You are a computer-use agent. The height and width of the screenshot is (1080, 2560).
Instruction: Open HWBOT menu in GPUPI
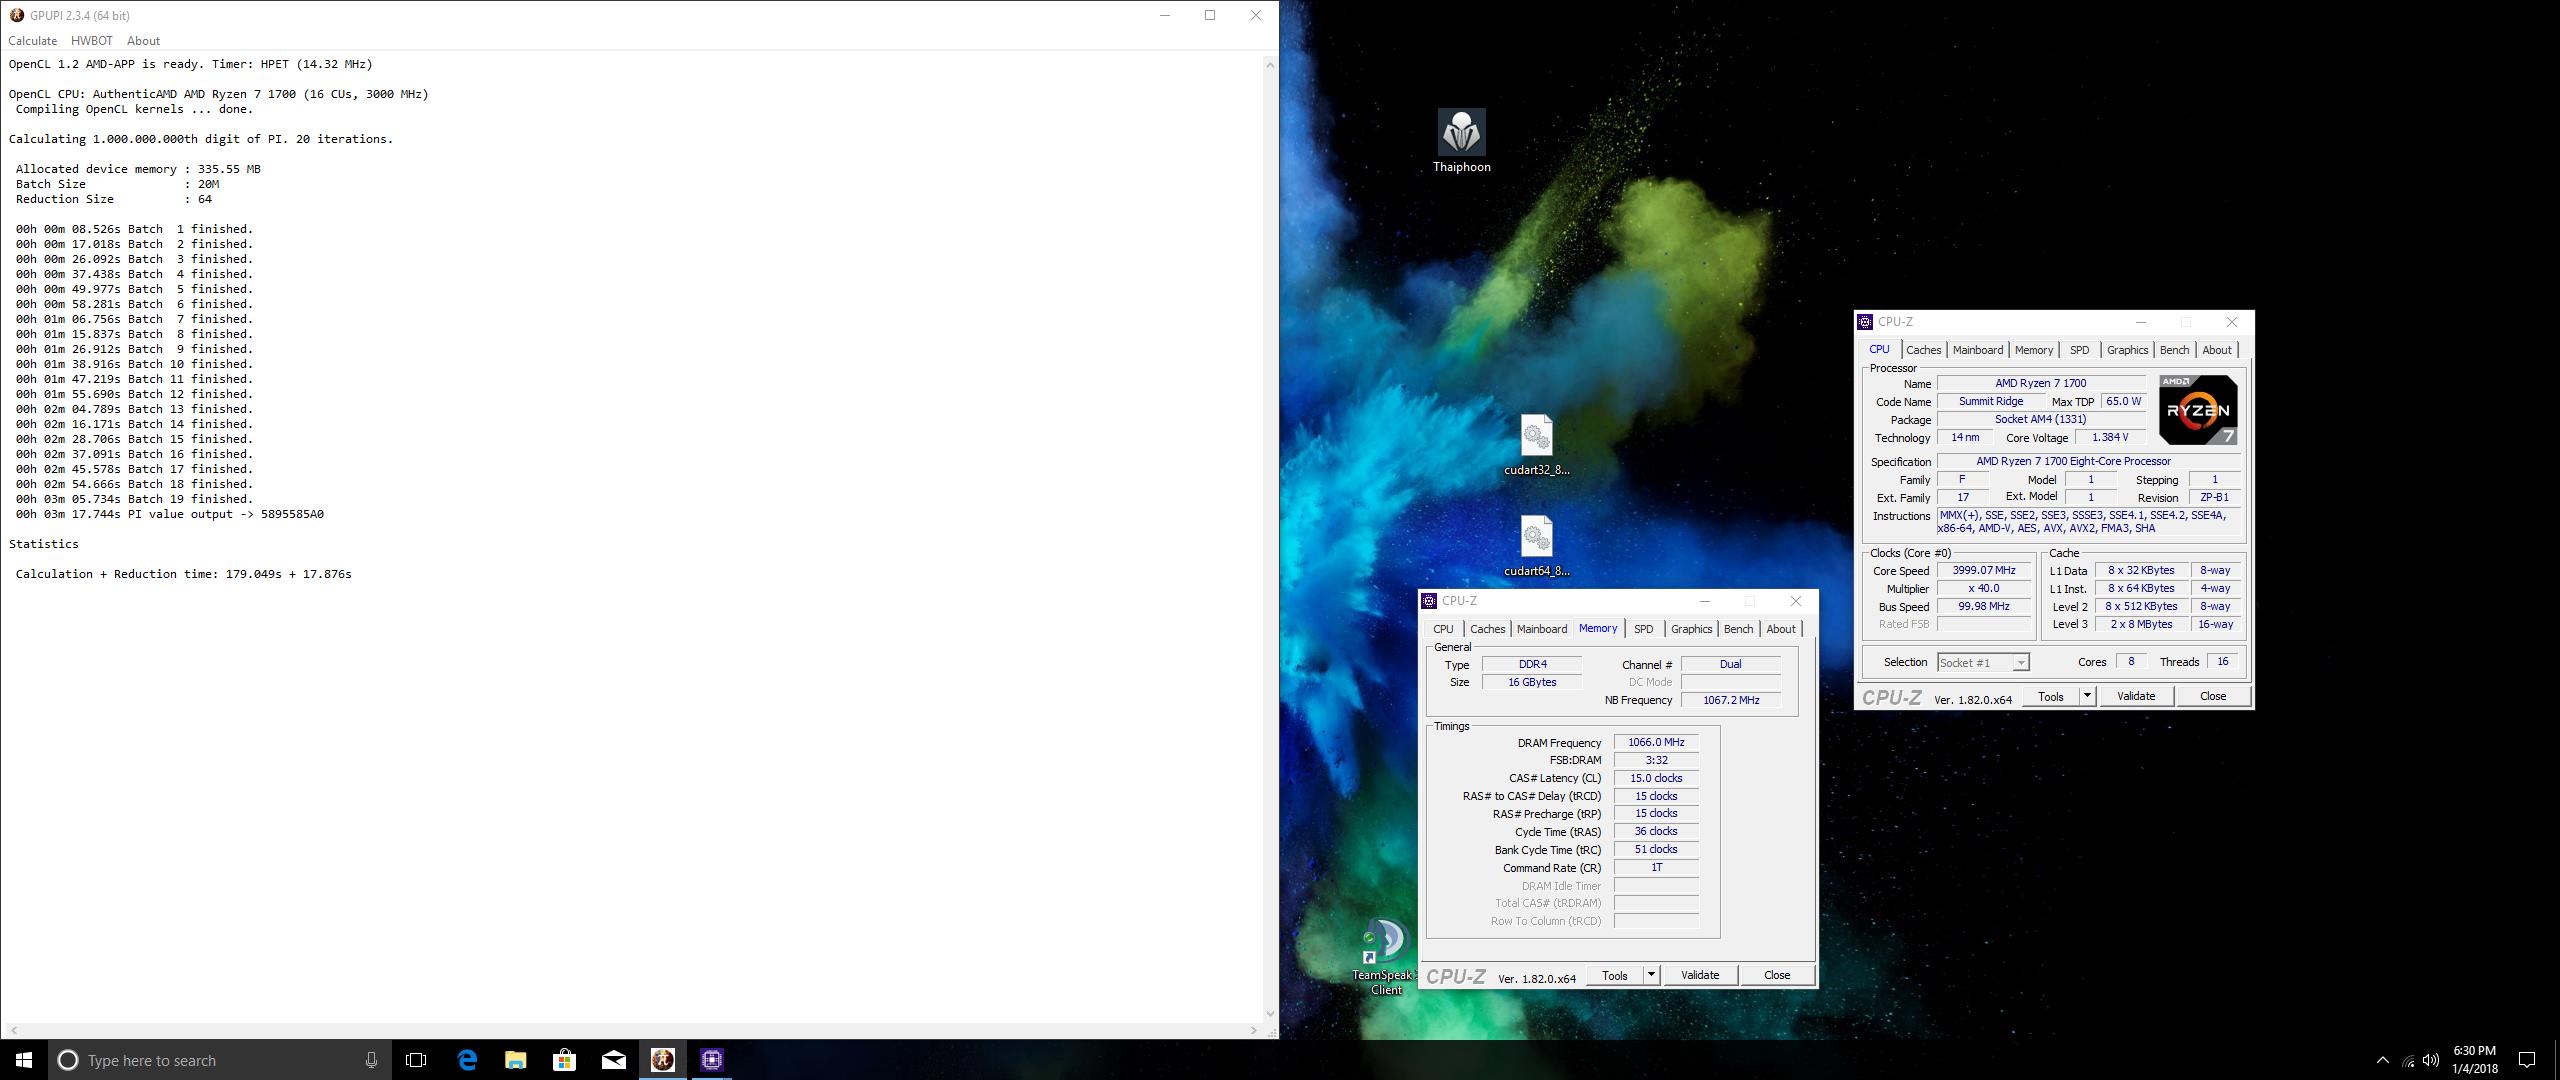[92, 41]
